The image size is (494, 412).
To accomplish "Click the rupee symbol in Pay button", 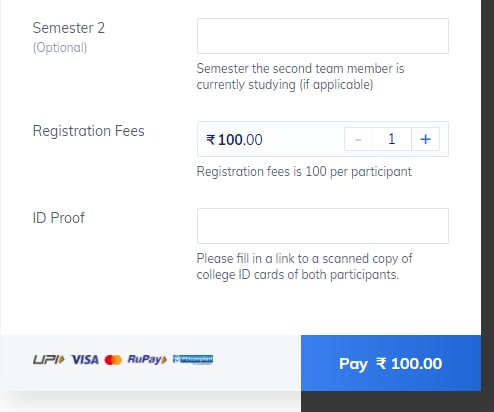I will pyautogui.click(x=381, y=363).
